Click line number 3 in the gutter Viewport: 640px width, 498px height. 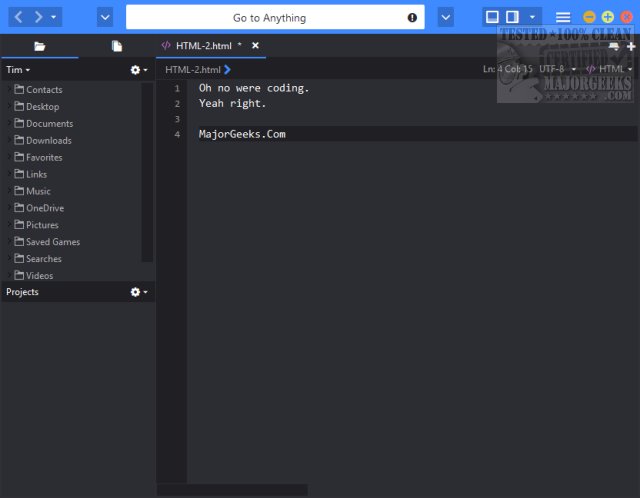coord(177,119)
